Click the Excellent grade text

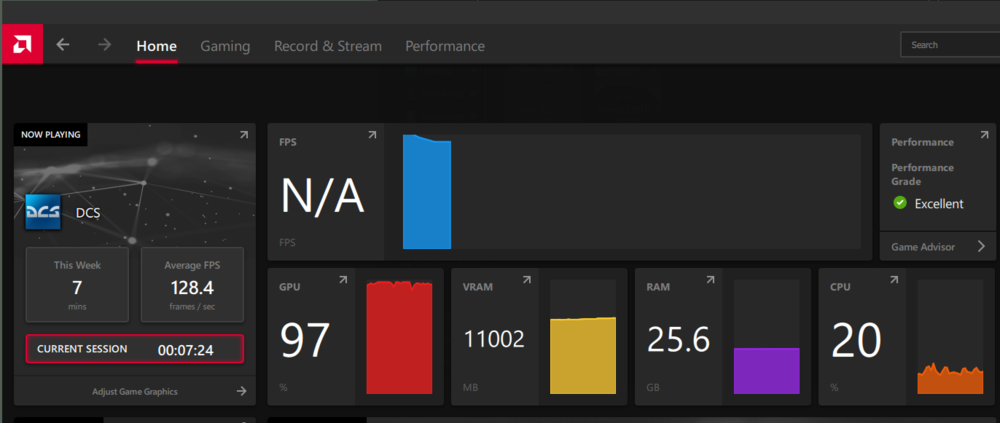(x=939, y=204)
